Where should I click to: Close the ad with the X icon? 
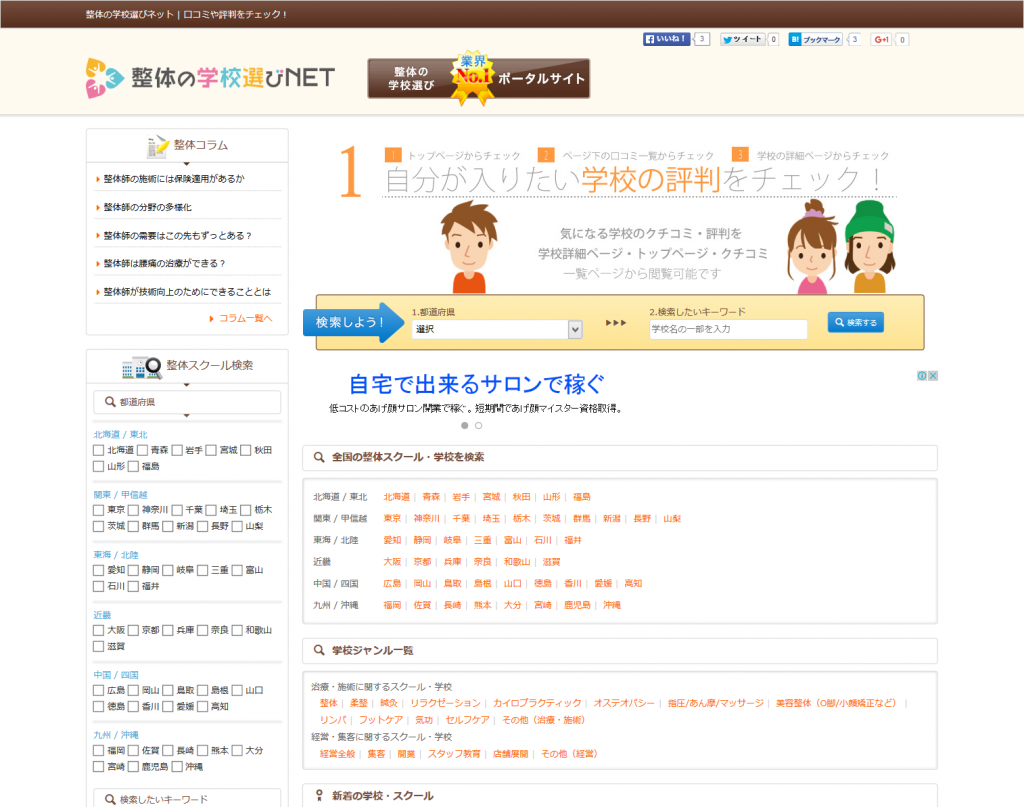point(932,376)
